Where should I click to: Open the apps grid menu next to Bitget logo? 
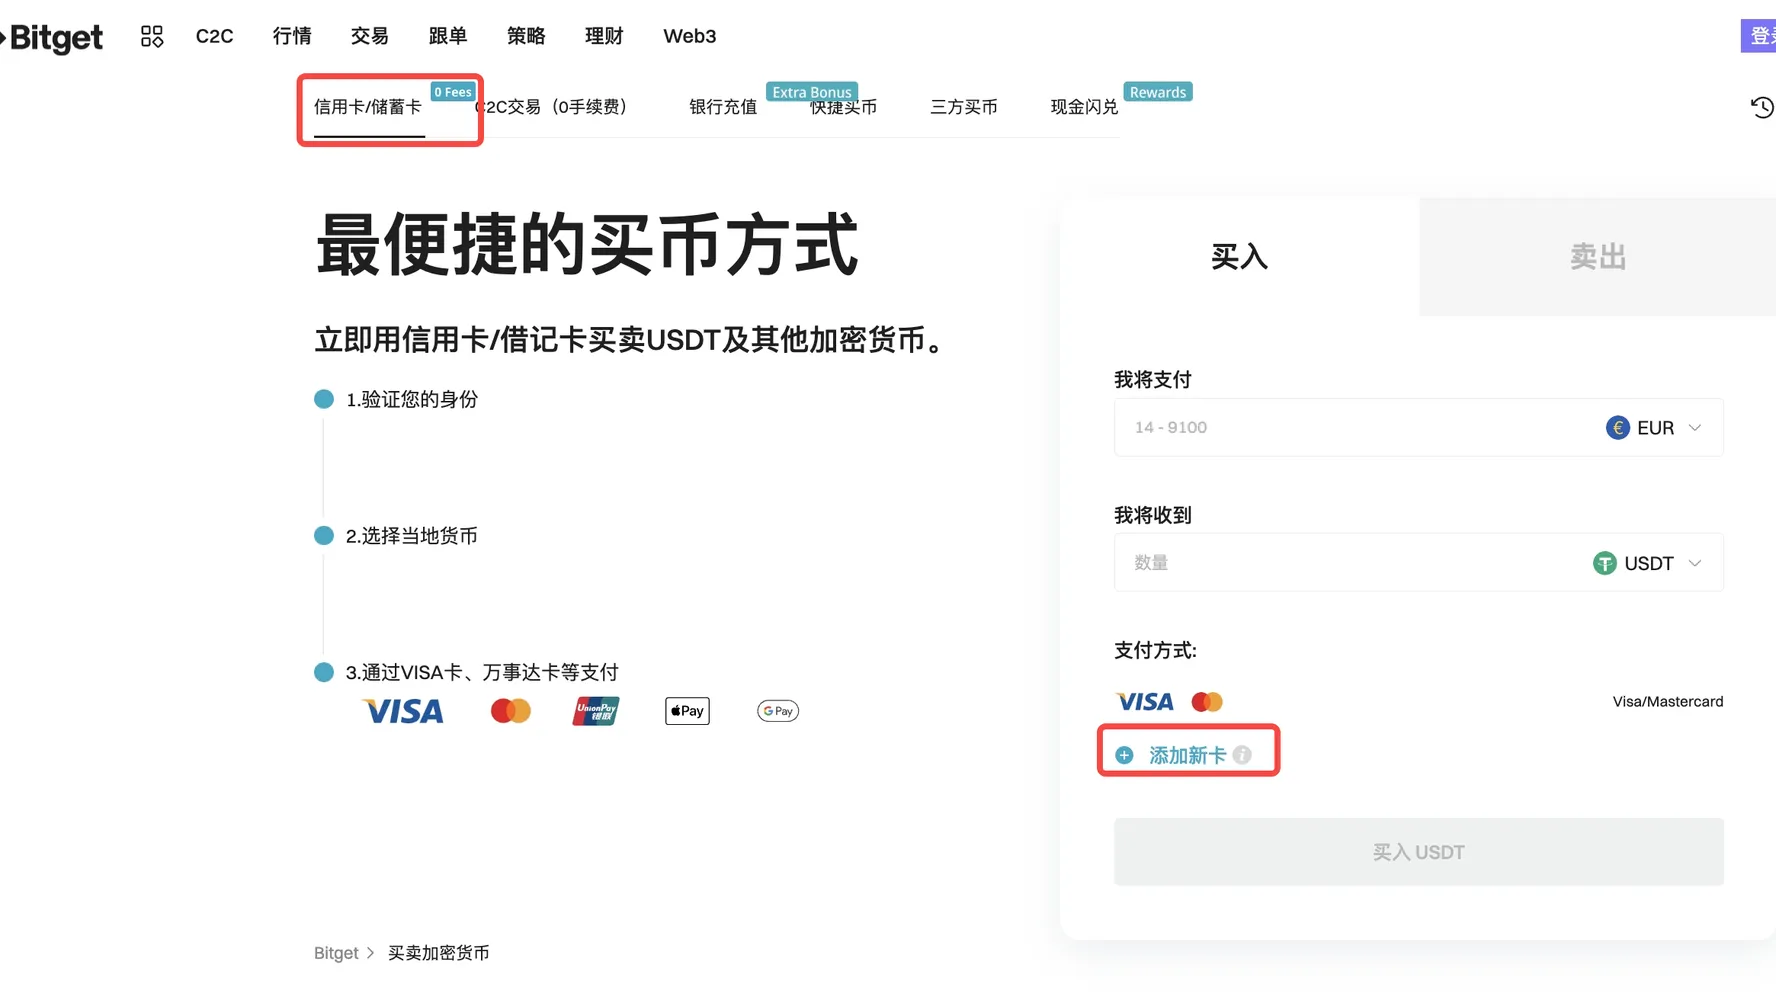[152, 36]
